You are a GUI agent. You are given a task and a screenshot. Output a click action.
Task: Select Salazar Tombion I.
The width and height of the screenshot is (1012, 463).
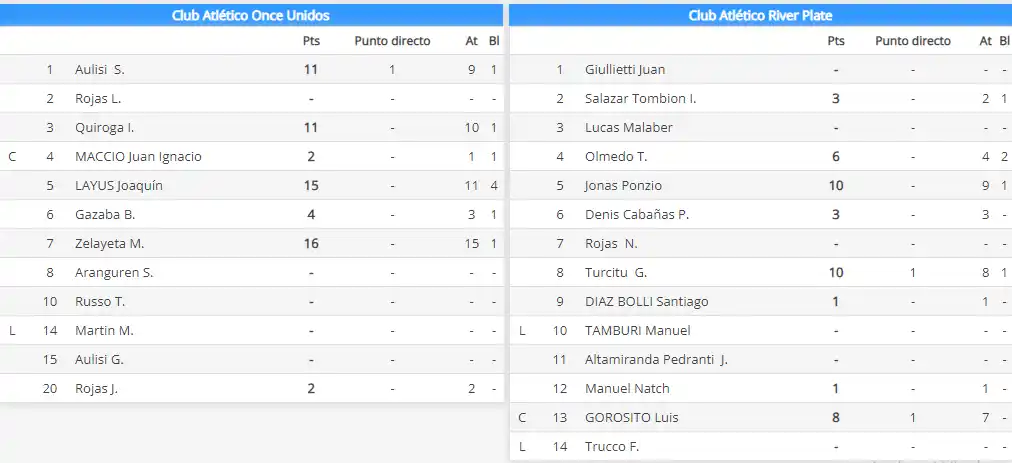640,99
